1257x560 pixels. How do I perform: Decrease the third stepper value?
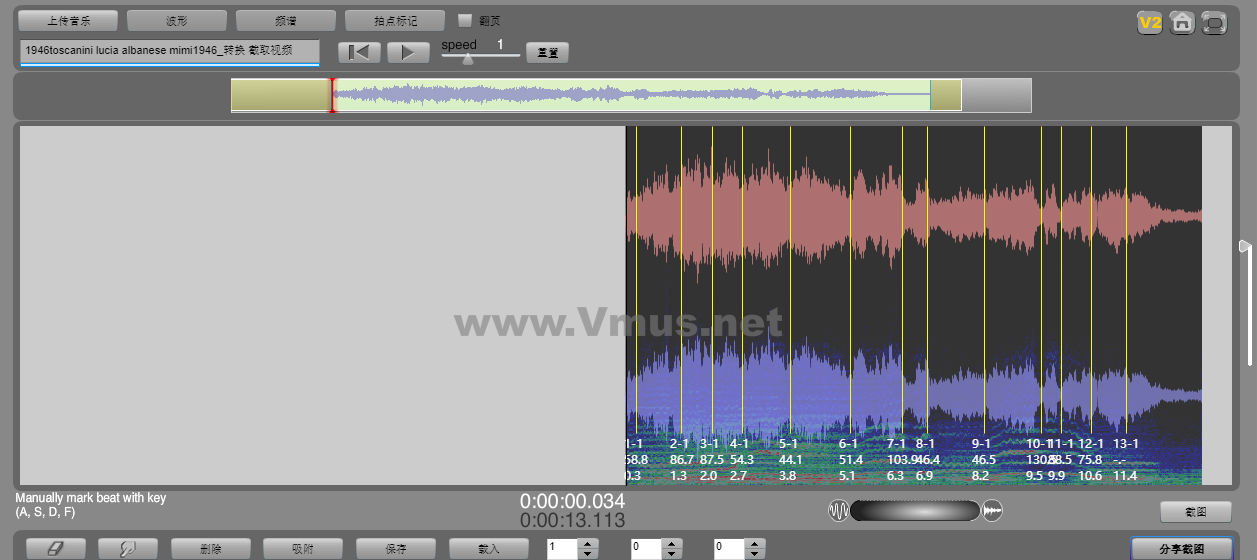coord(756,554)
